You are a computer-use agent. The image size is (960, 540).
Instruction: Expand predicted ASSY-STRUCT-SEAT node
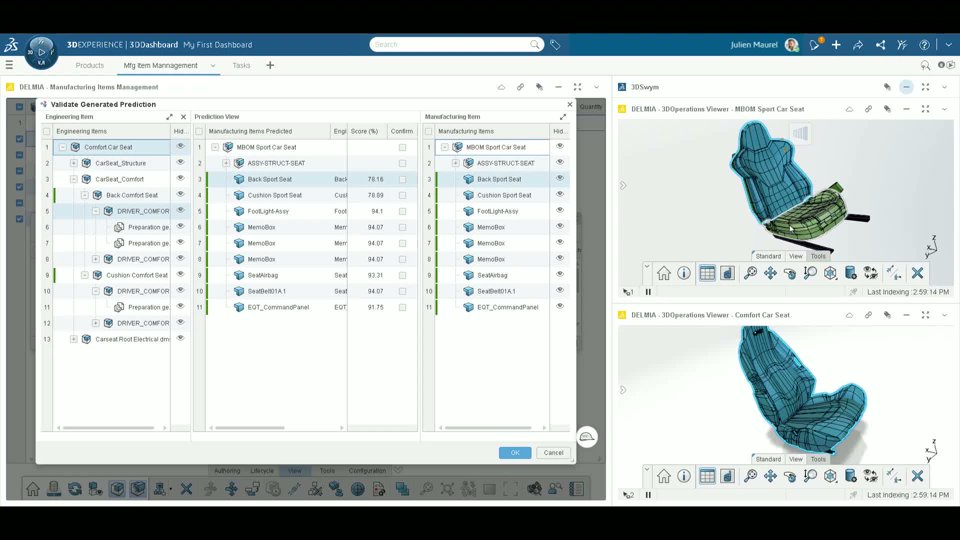tap(226, 163)
